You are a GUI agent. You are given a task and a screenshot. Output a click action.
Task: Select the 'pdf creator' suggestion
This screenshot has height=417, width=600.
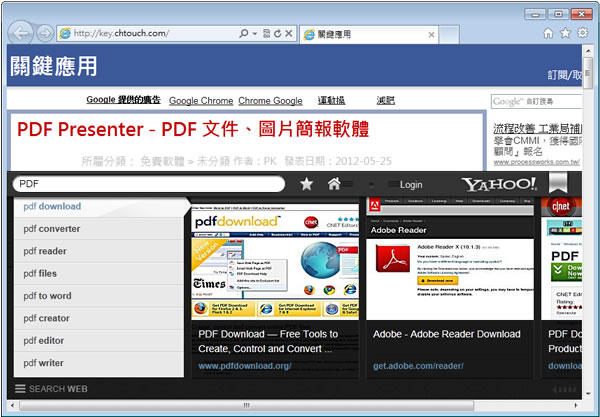click(x=99, y=318)
